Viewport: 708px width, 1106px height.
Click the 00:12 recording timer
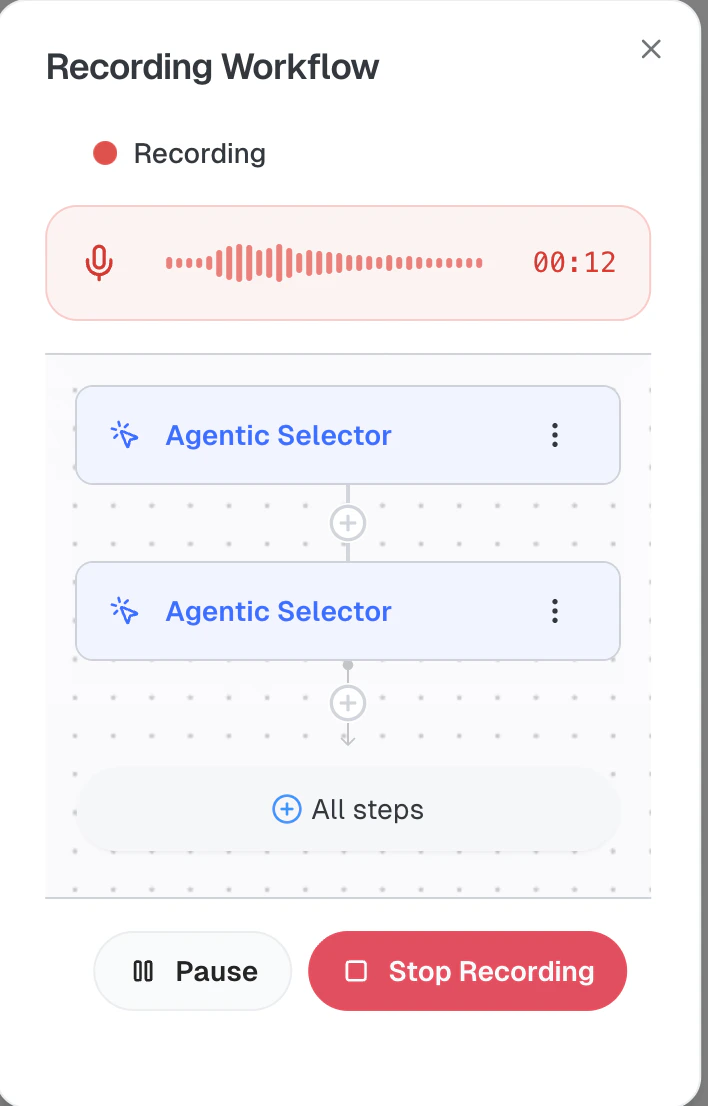tap(575, 262)
